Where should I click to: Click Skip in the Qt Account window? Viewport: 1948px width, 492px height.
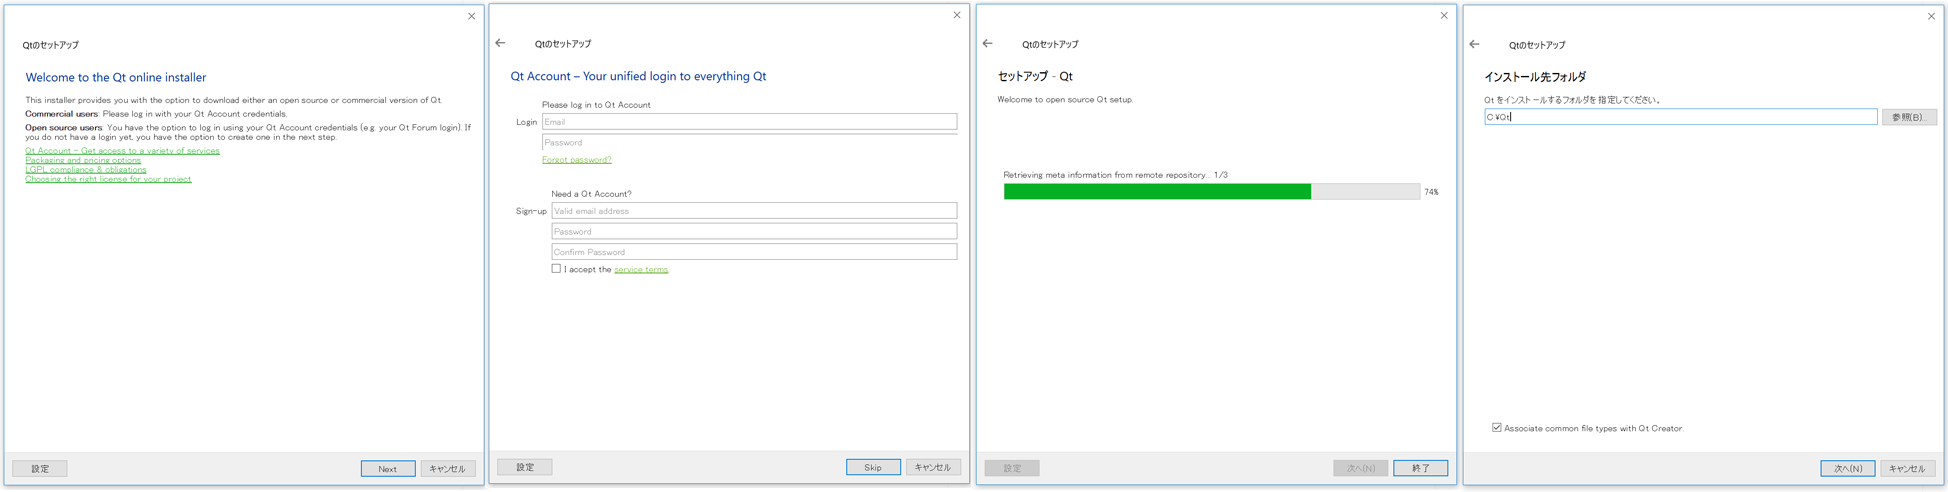click(873, 467)
